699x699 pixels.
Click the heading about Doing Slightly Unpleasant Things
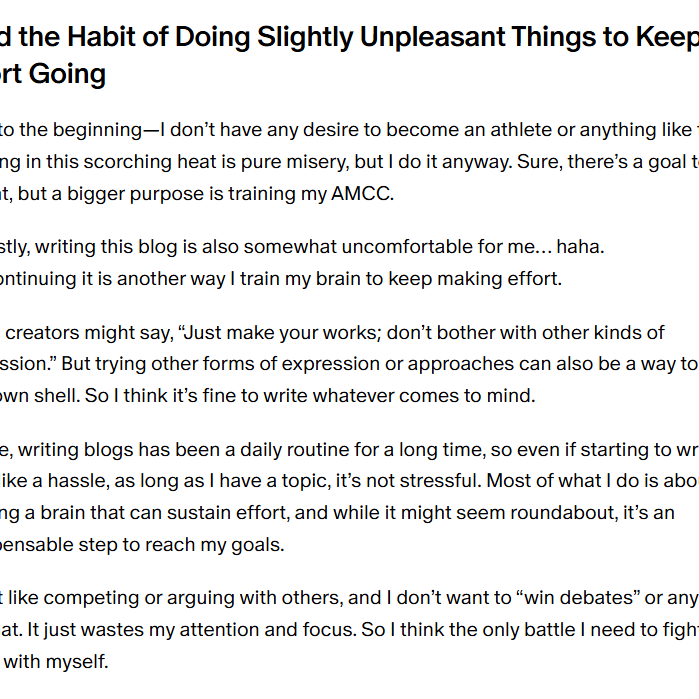[x=350, y=55]
